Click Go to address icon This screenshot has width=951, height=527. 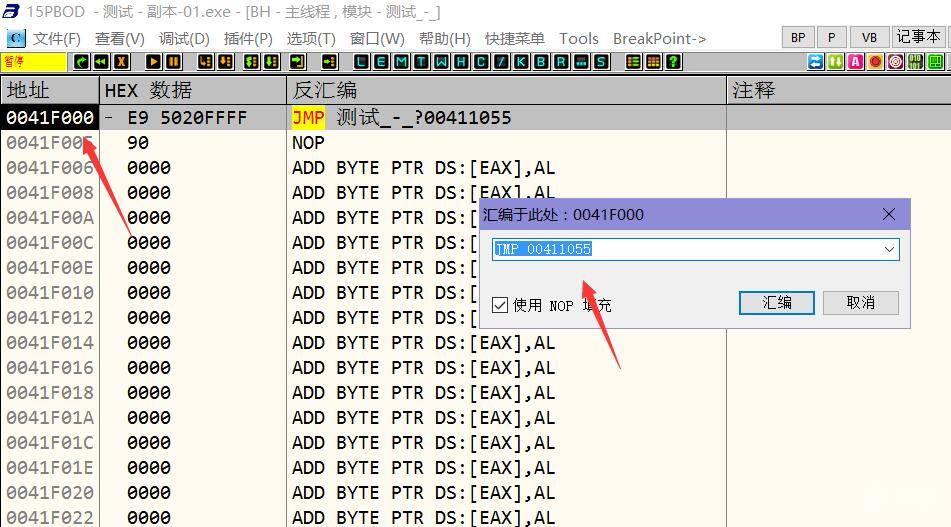(329, 62)
